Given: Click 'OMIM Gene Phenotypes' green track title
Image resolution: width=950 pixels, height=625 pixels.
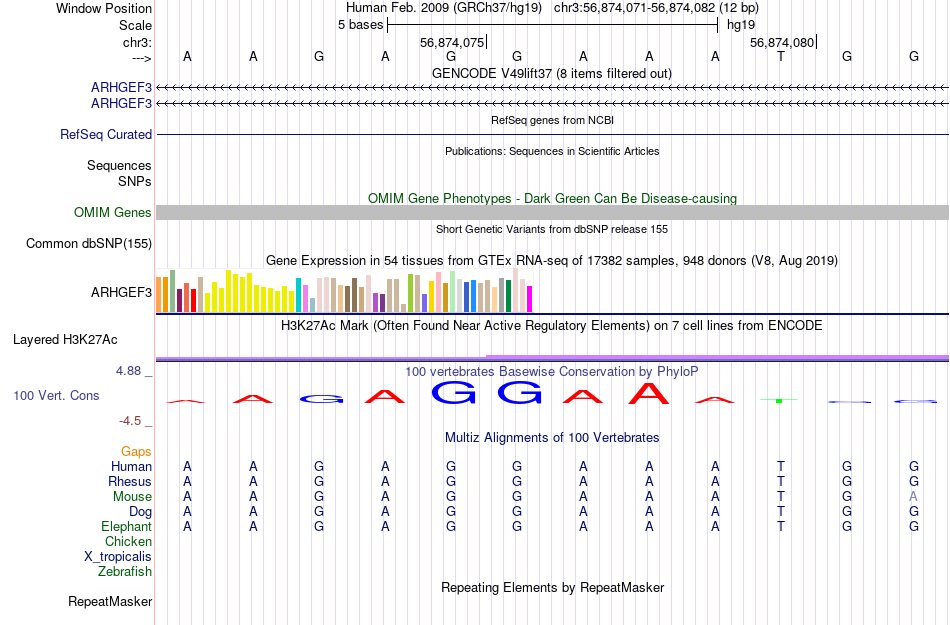Looking at the screenshot, I should click(553, 198).
